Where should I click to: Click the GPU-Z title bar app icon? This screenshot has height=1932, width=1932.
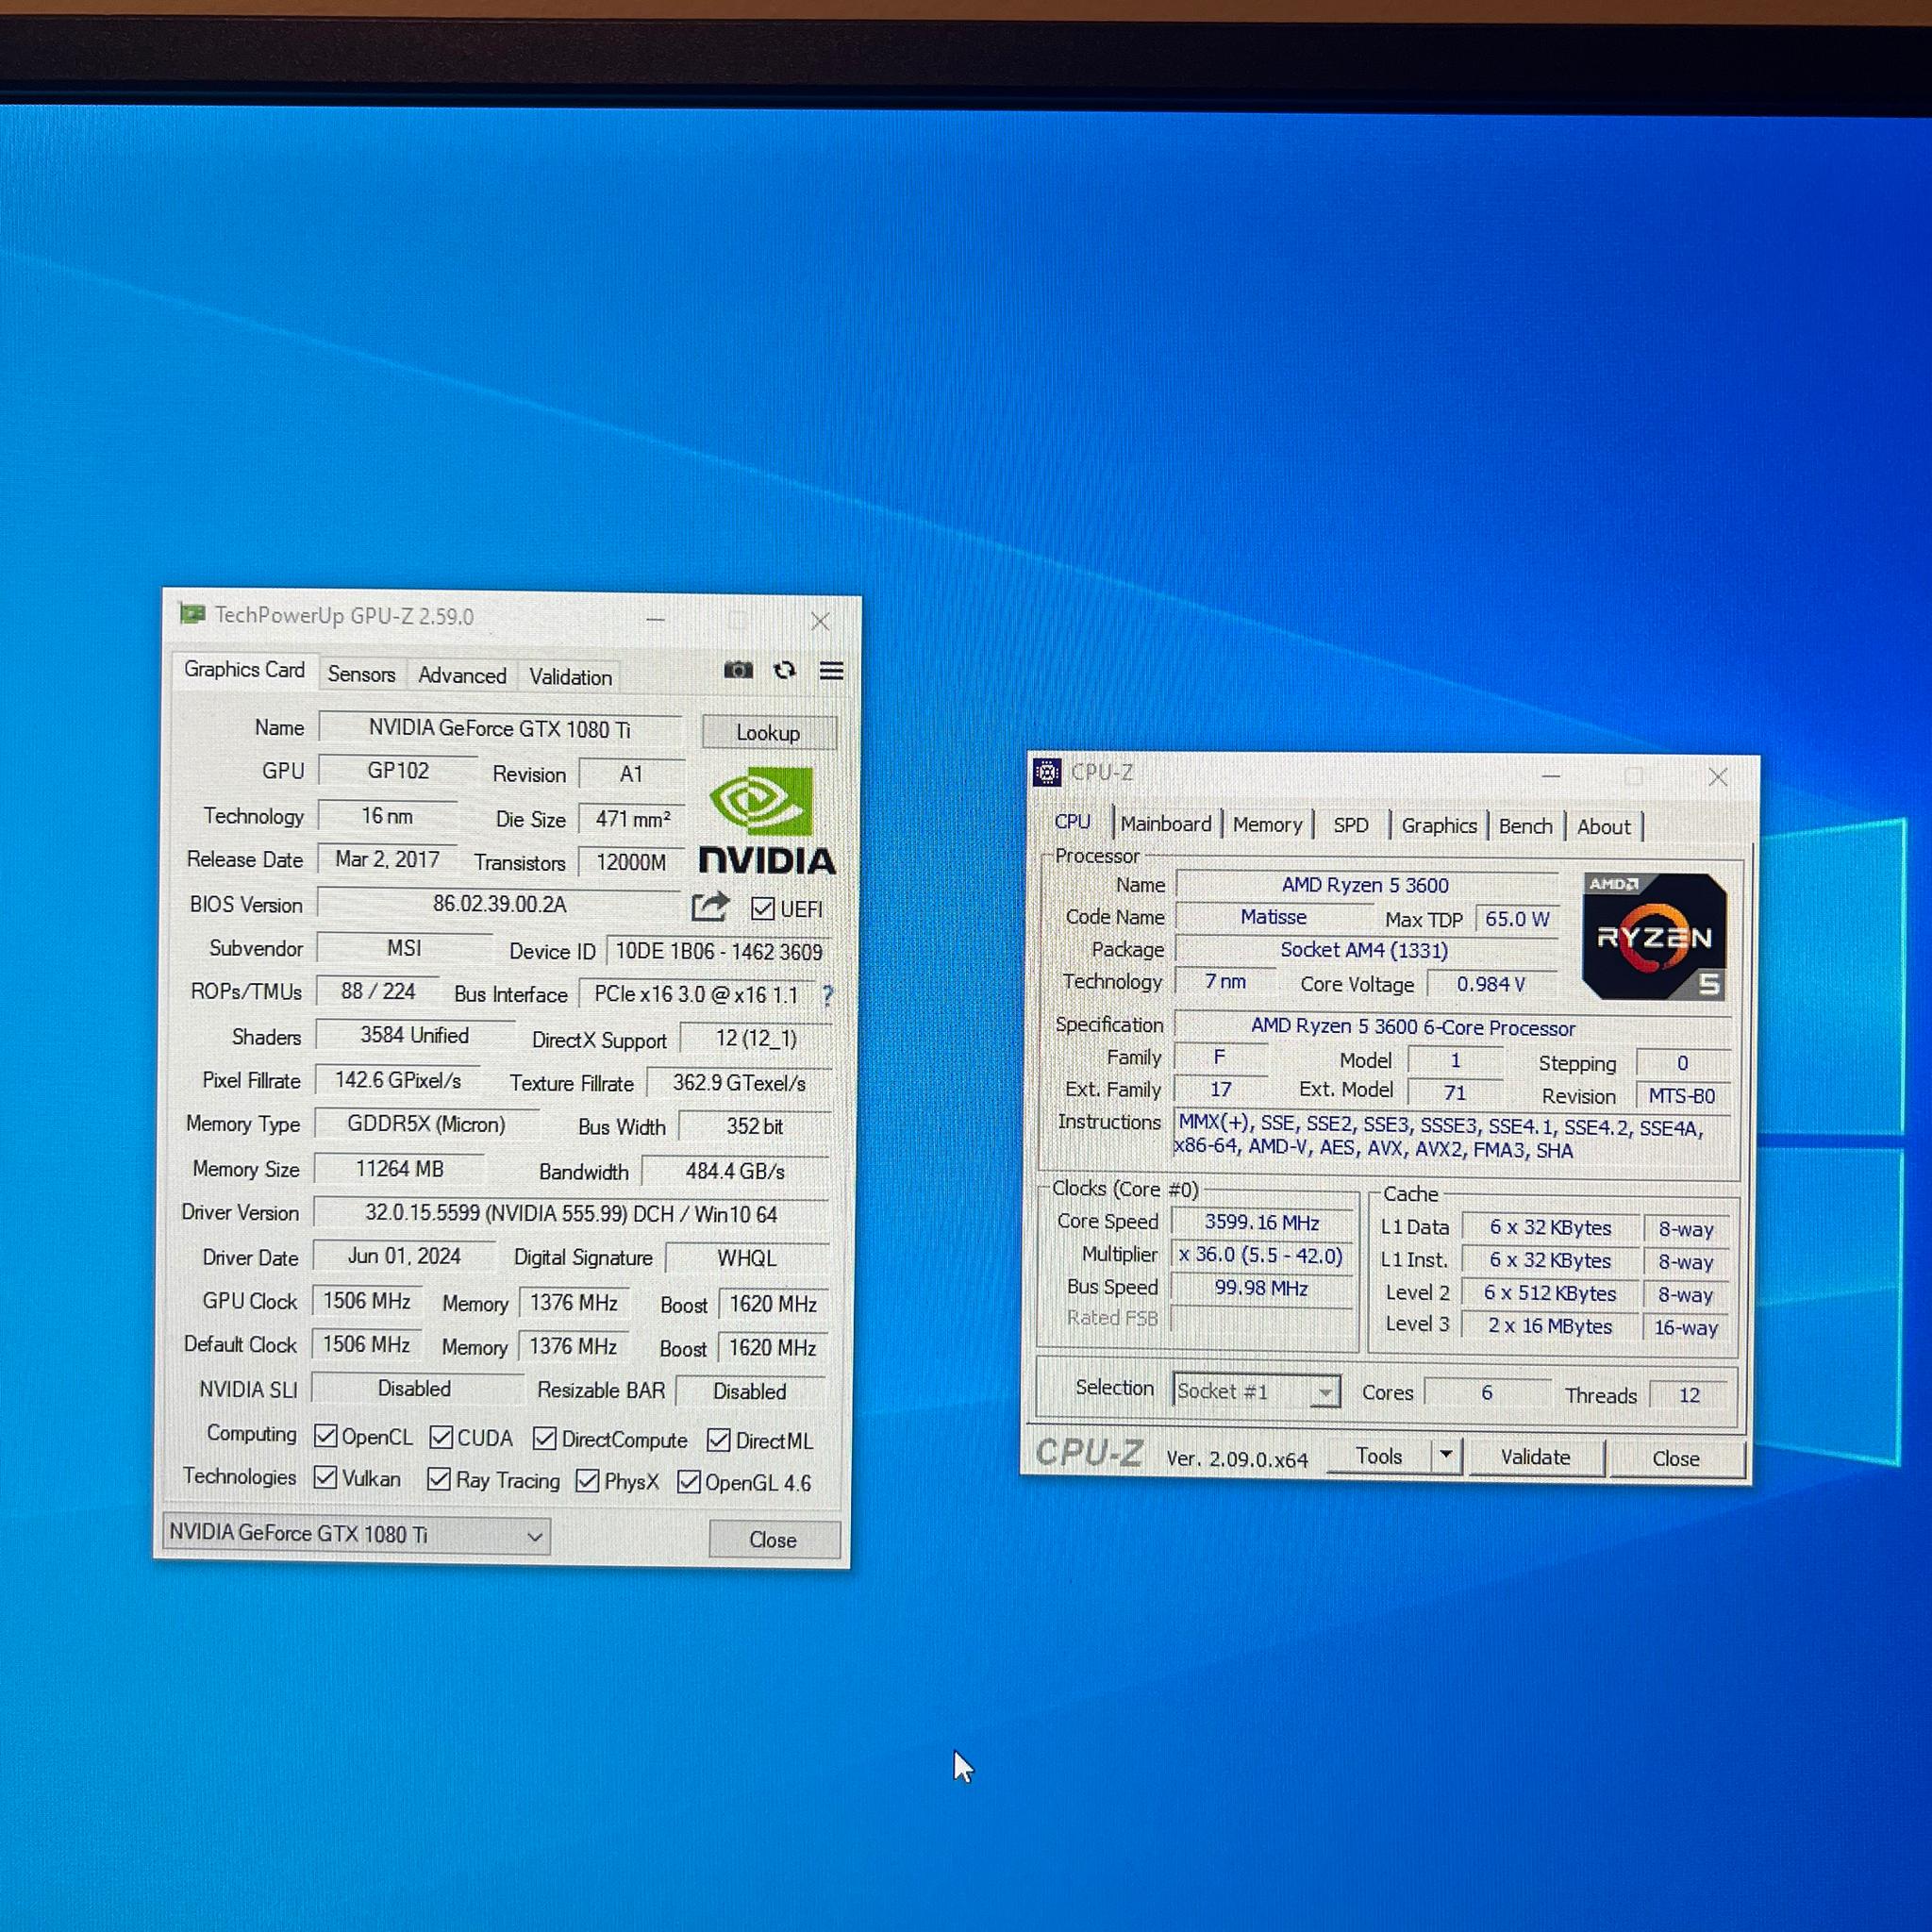192,614
